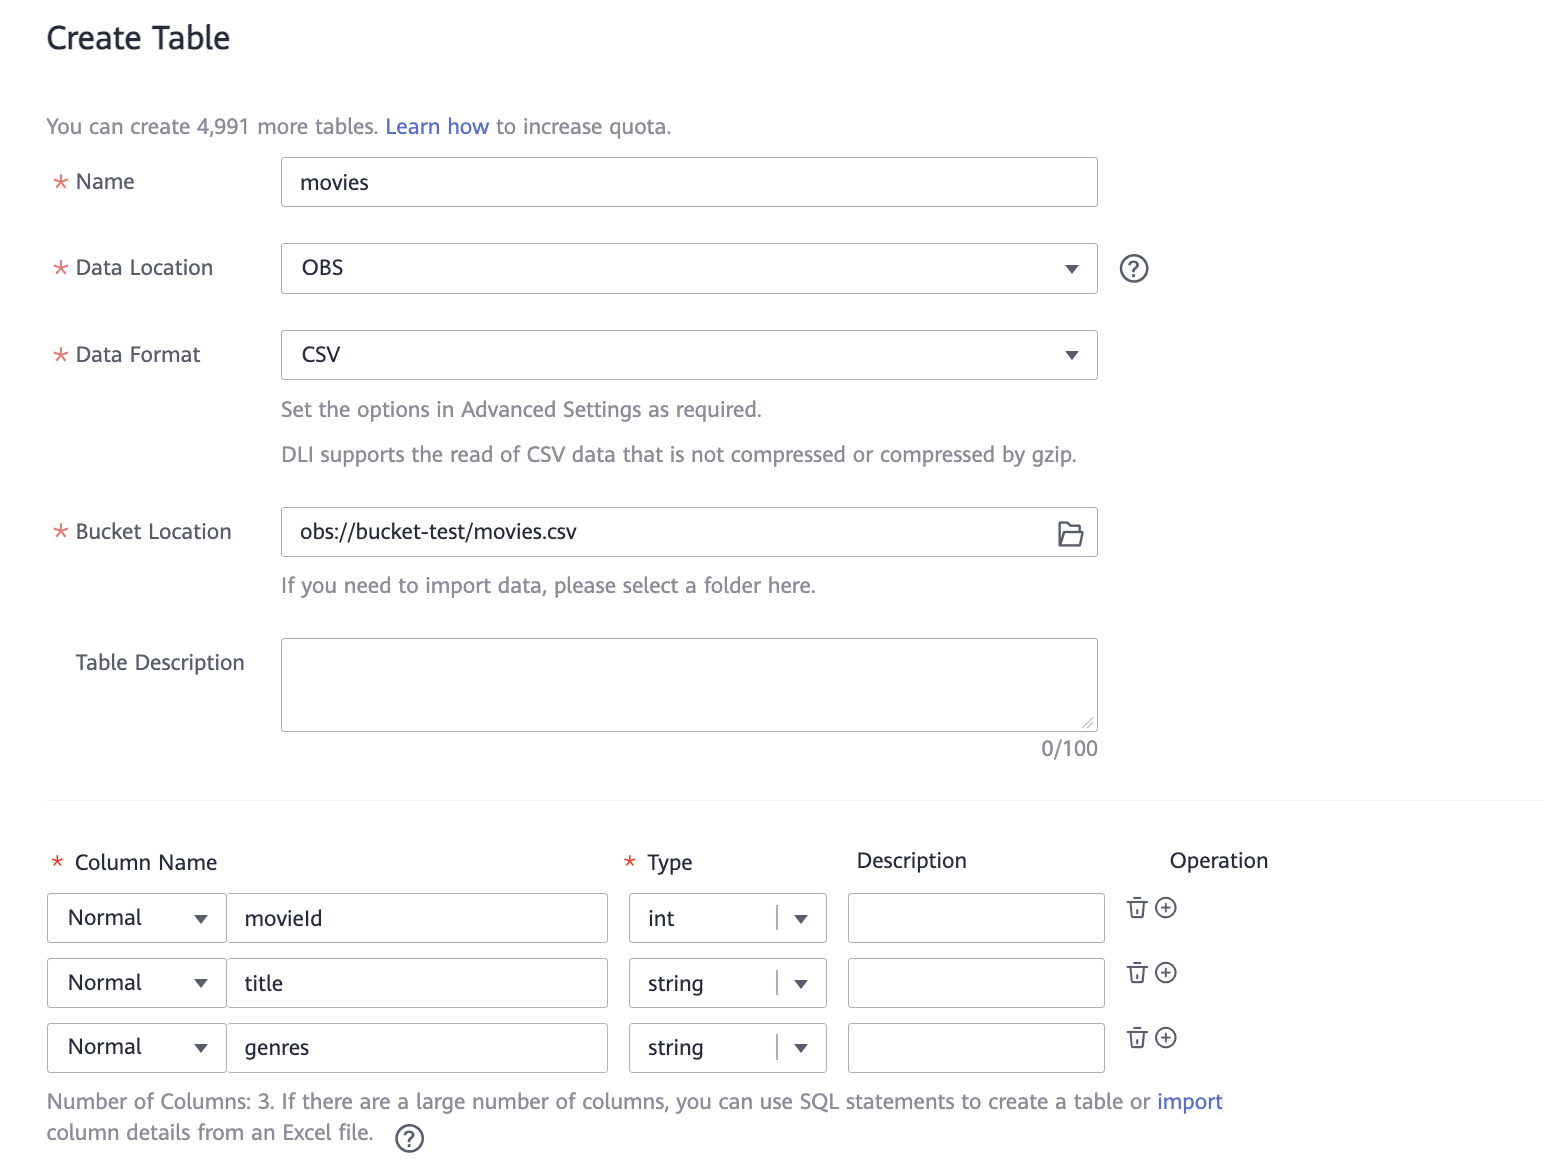Viewport: 1544px width, 1162px height.
Task: Open the string type dropdown for genres
Action: (727, 1048)
